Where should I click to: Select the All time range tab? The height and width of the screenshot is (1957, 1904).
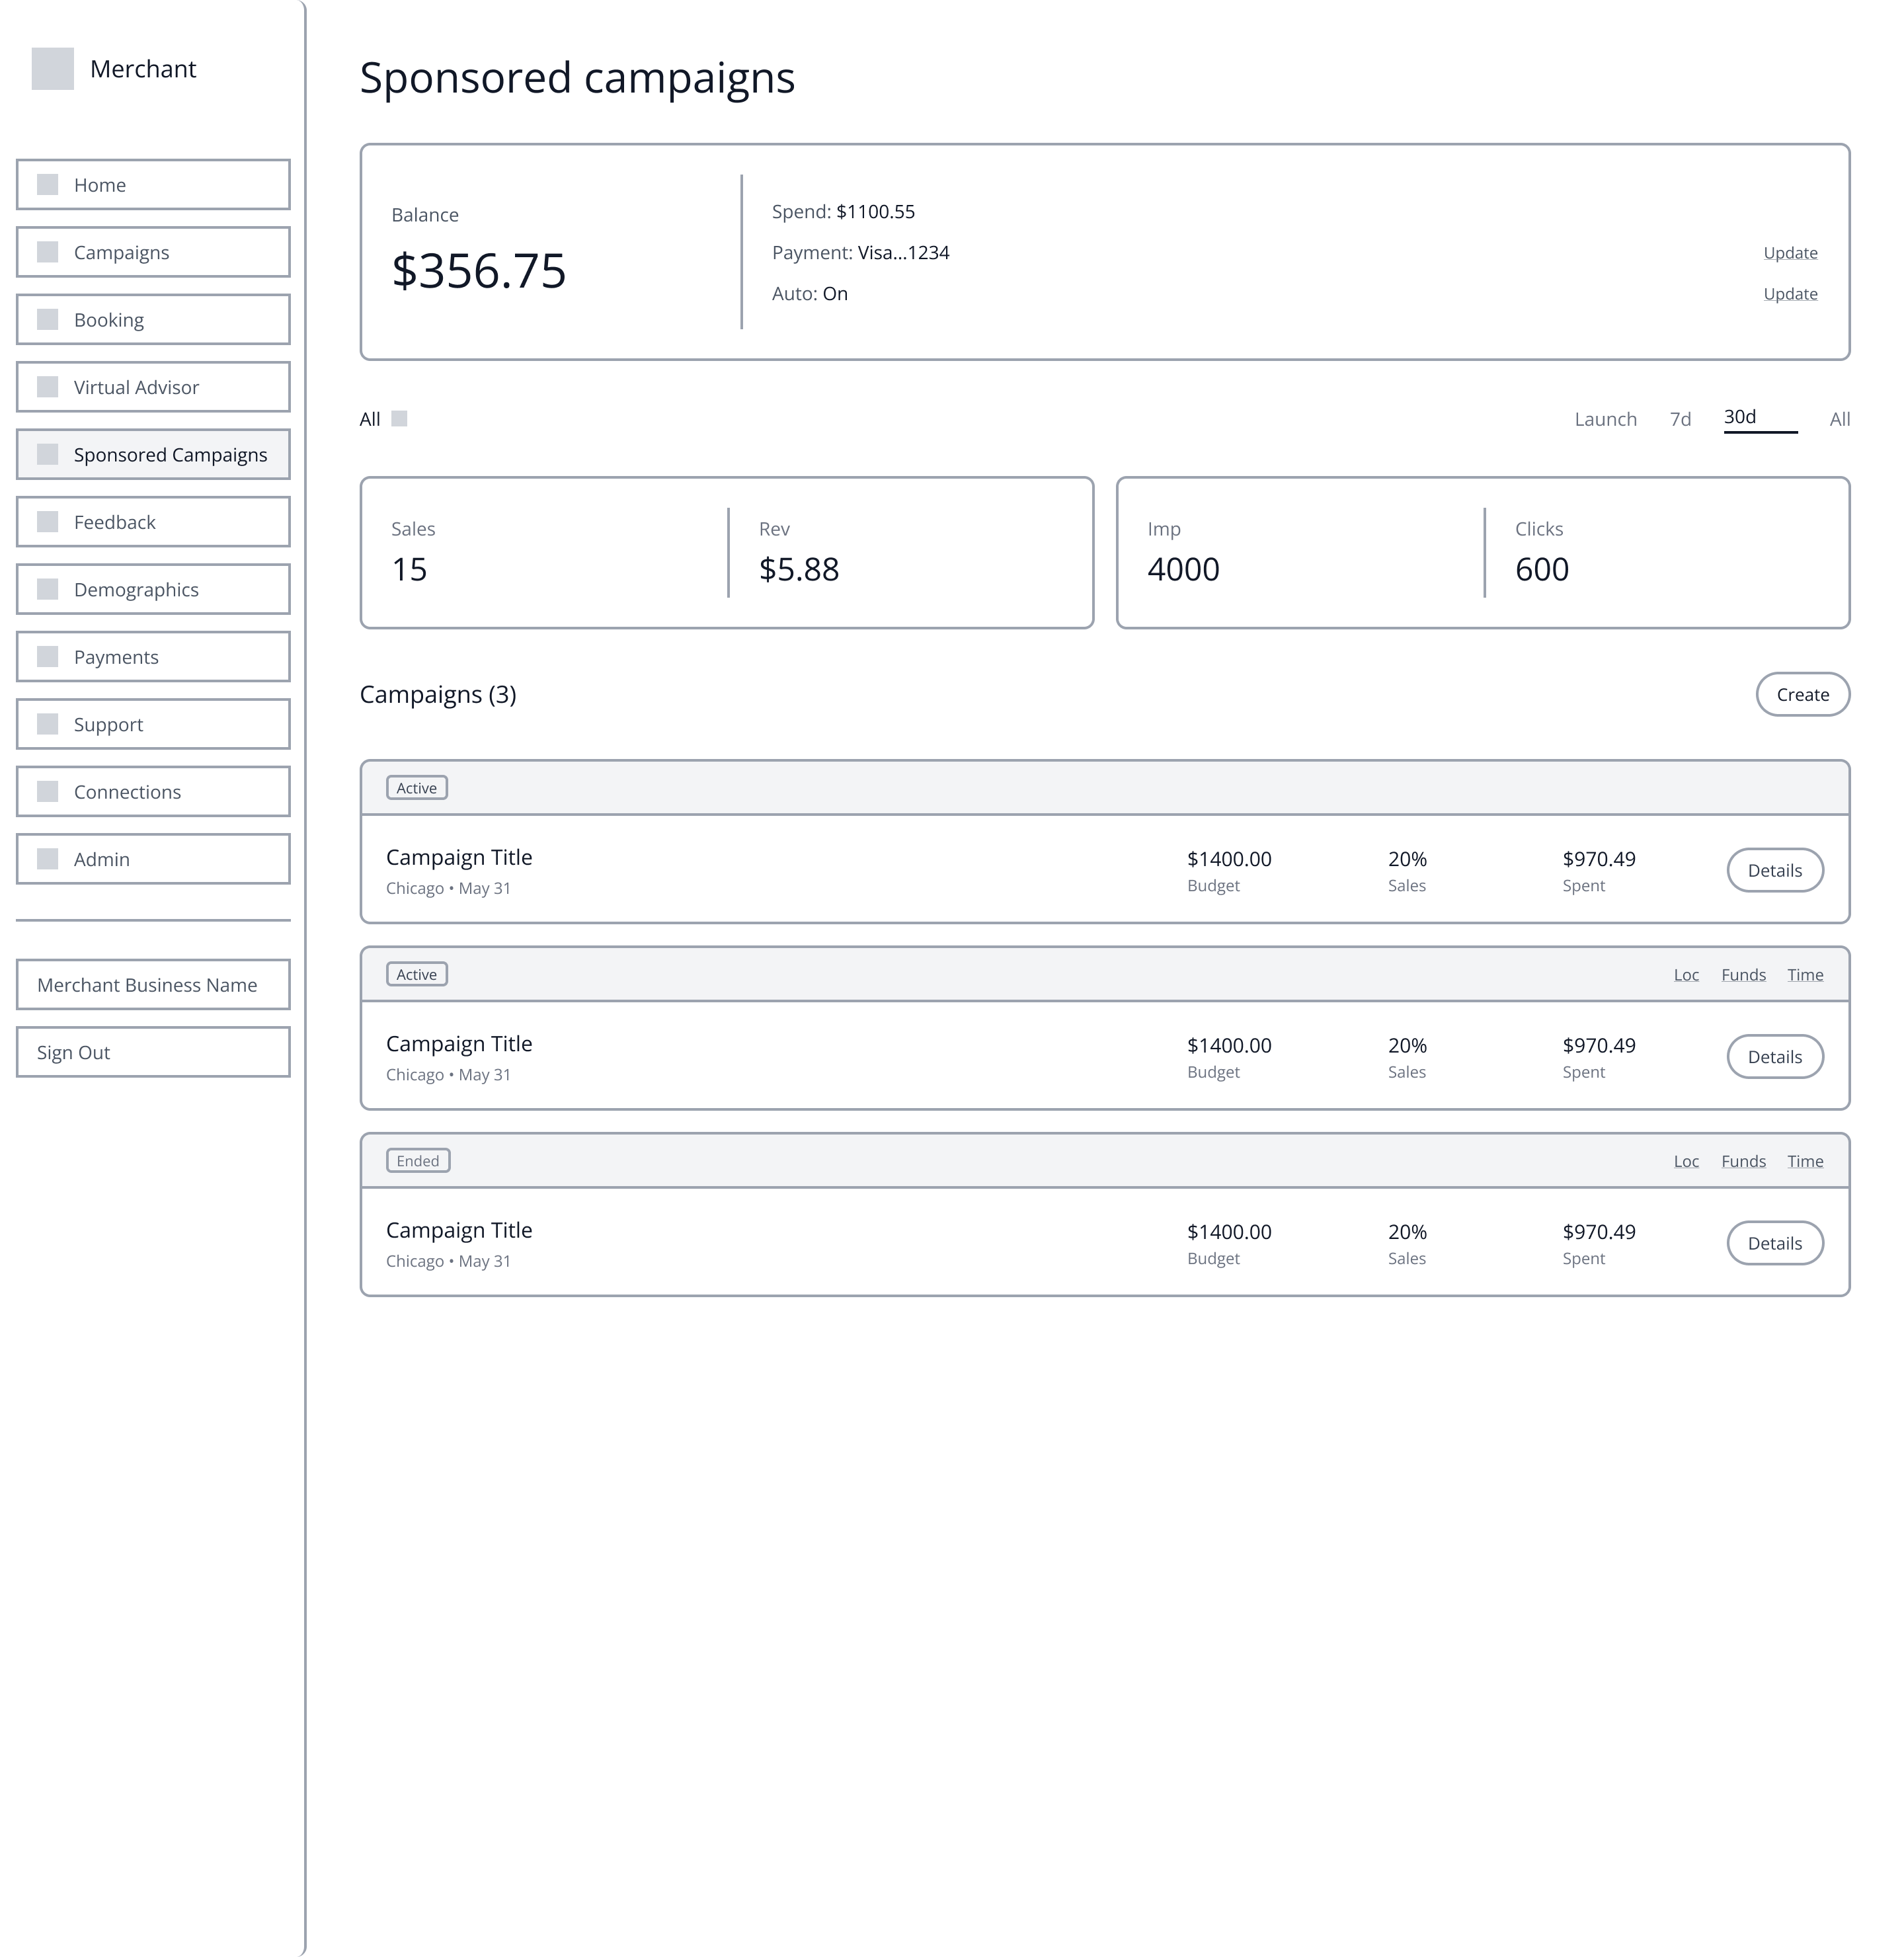tap(1840, 419)
